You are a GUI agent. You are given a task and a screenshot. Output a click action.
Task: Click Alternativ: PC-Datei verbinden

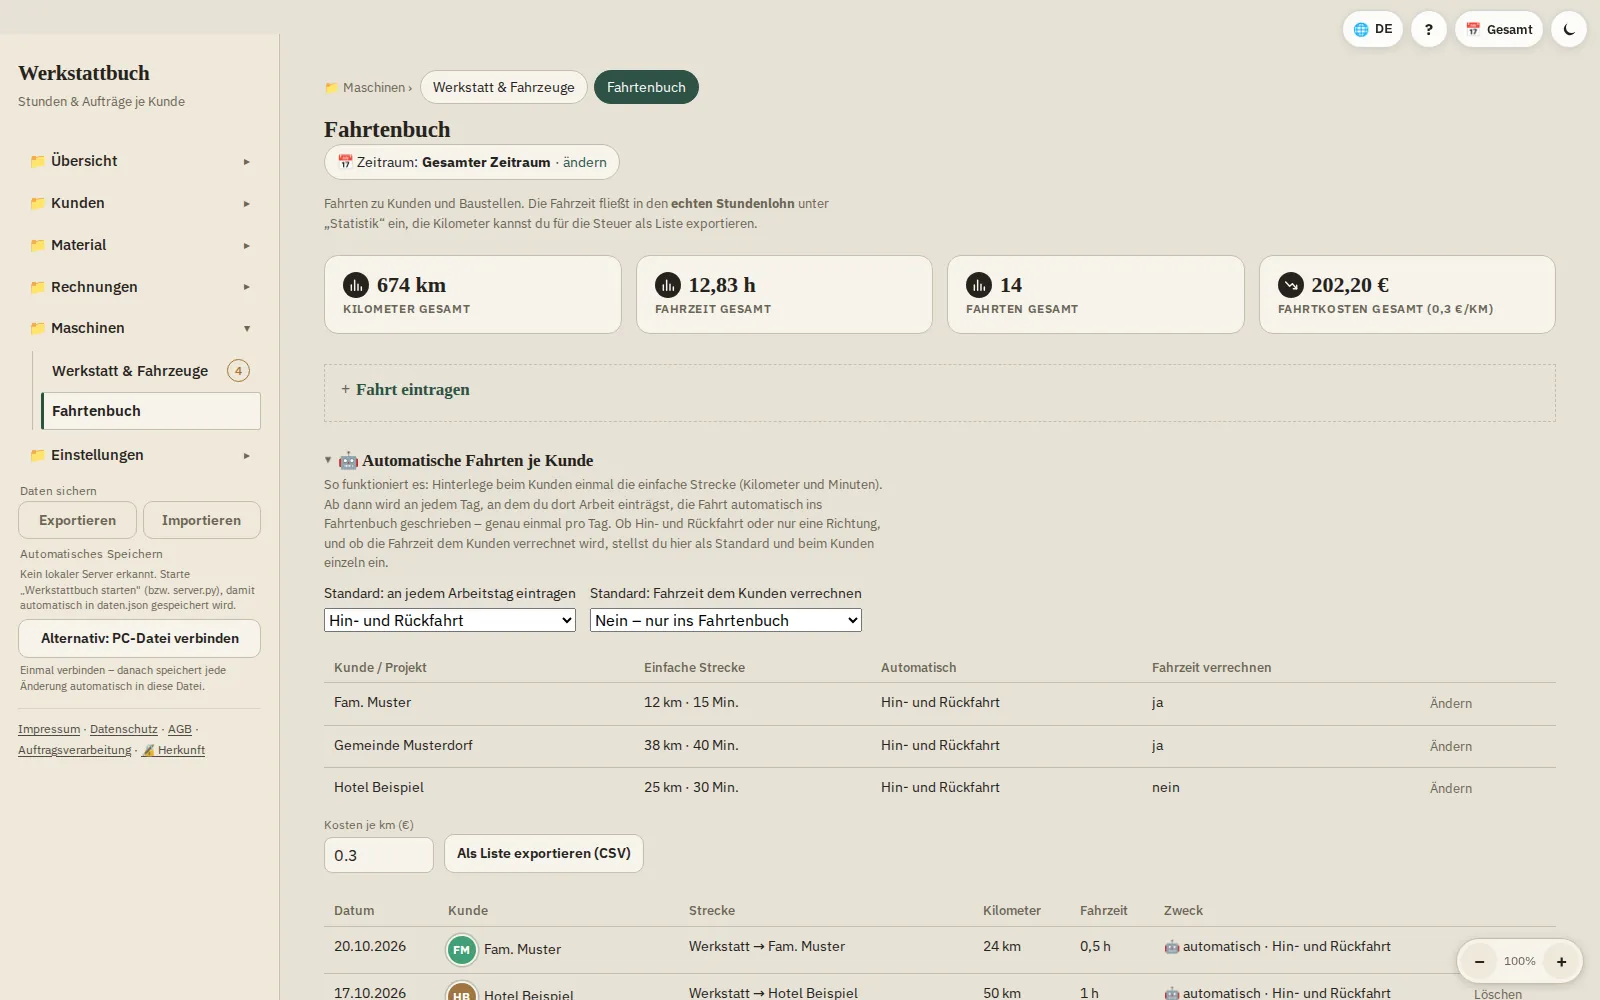[x=139, y=638]
